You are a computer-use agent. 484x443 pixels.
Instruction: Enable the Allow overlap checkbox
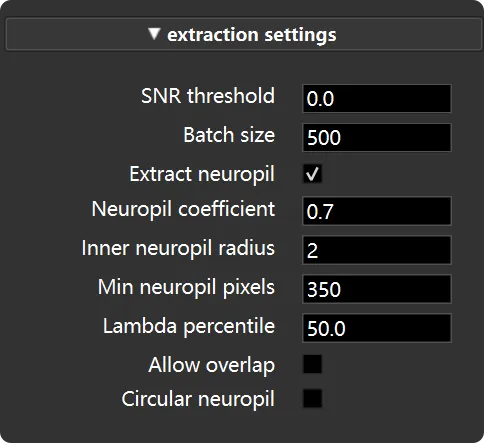(x=312, y=364)
